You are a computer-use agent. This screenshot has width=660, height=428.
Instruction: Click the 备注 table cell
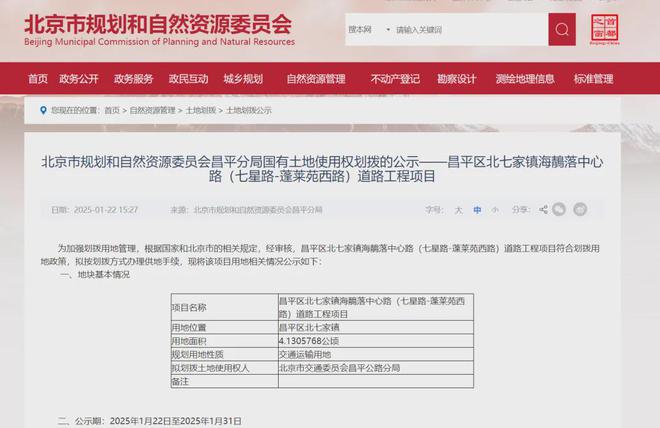(224, 381)
